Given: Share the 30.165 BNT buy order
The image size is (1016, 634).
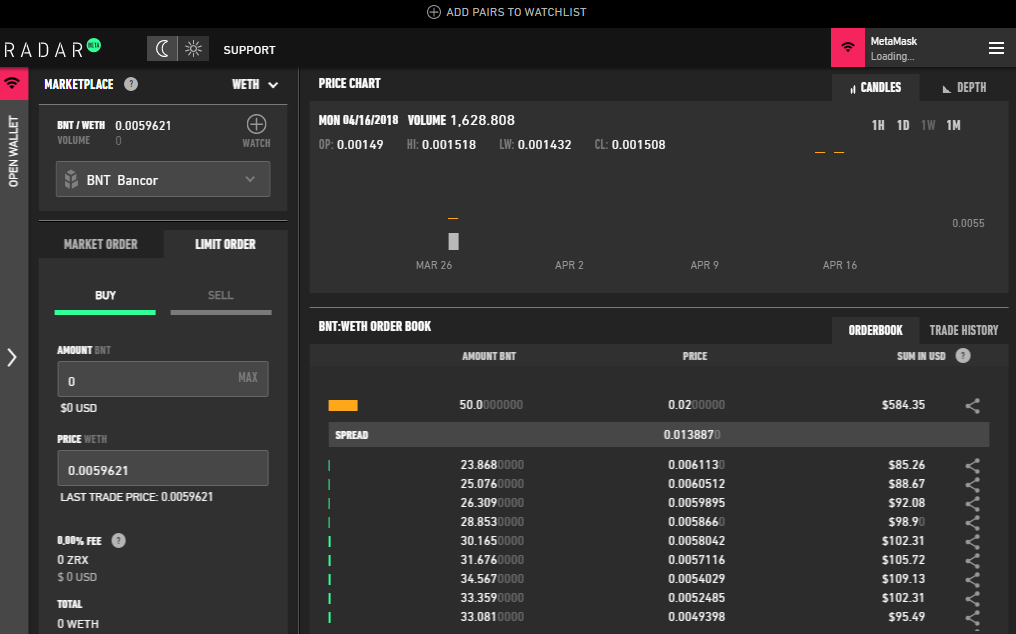Looking at the screenshot, I should point(973,541).
